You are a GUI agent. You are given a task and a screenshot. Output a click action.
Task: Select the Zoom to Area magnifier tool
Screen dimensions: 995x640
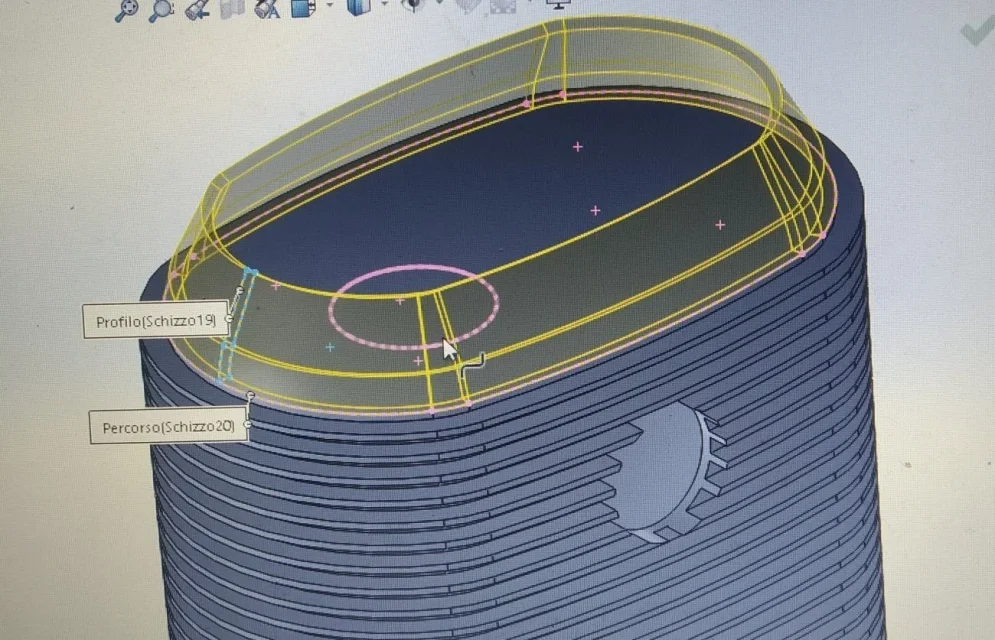(x=161, y=10)
